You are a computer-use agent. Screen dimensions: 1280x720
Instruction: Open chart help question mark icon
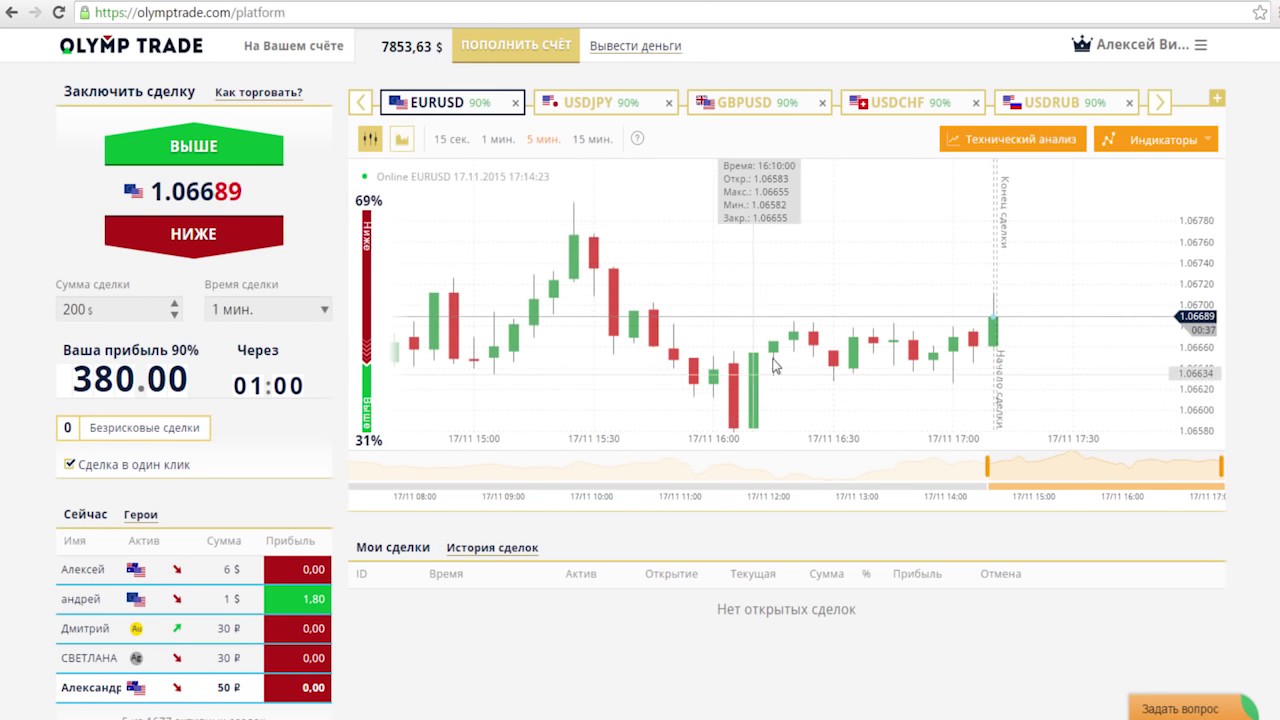(x=637, y=139)
